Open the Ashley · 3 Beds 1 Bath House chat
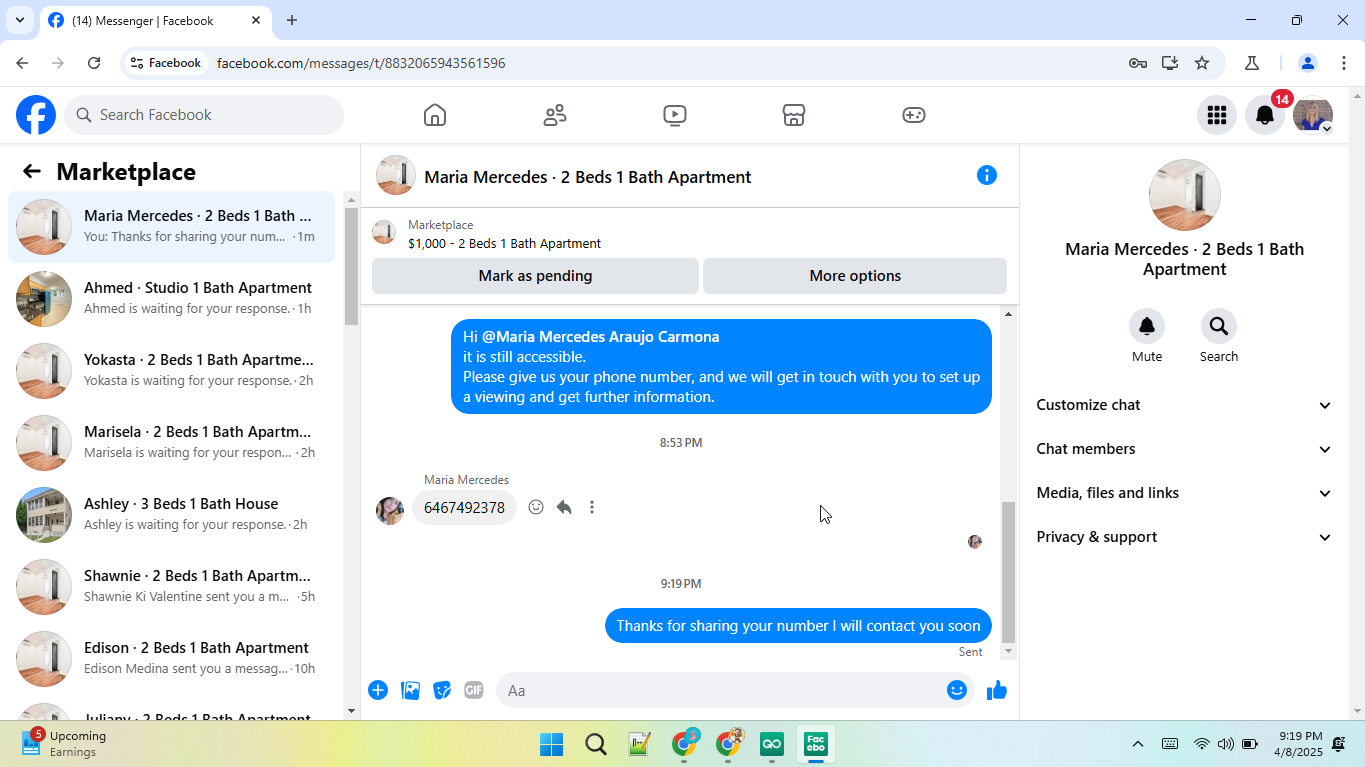This screenshot has width=1365, height=767. tap(172, 515)
